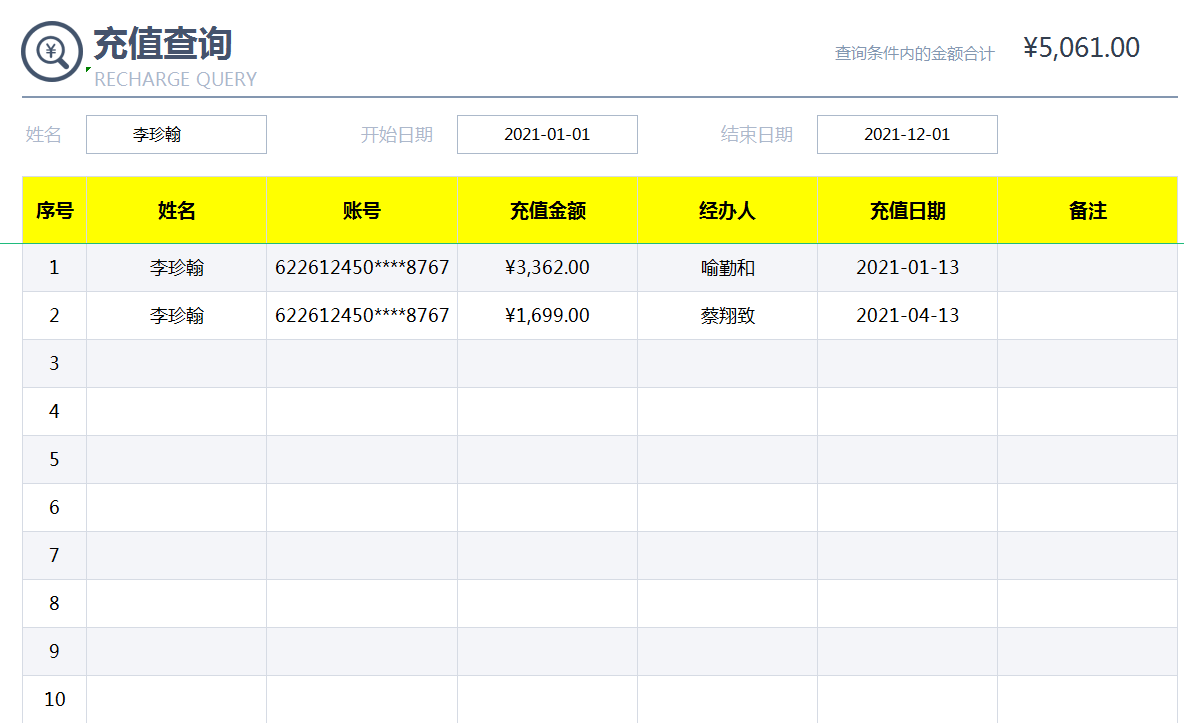This screenshot has height=723, width=1184.
Task: Select sequence number 10 cell
Action: click(54, 699)
